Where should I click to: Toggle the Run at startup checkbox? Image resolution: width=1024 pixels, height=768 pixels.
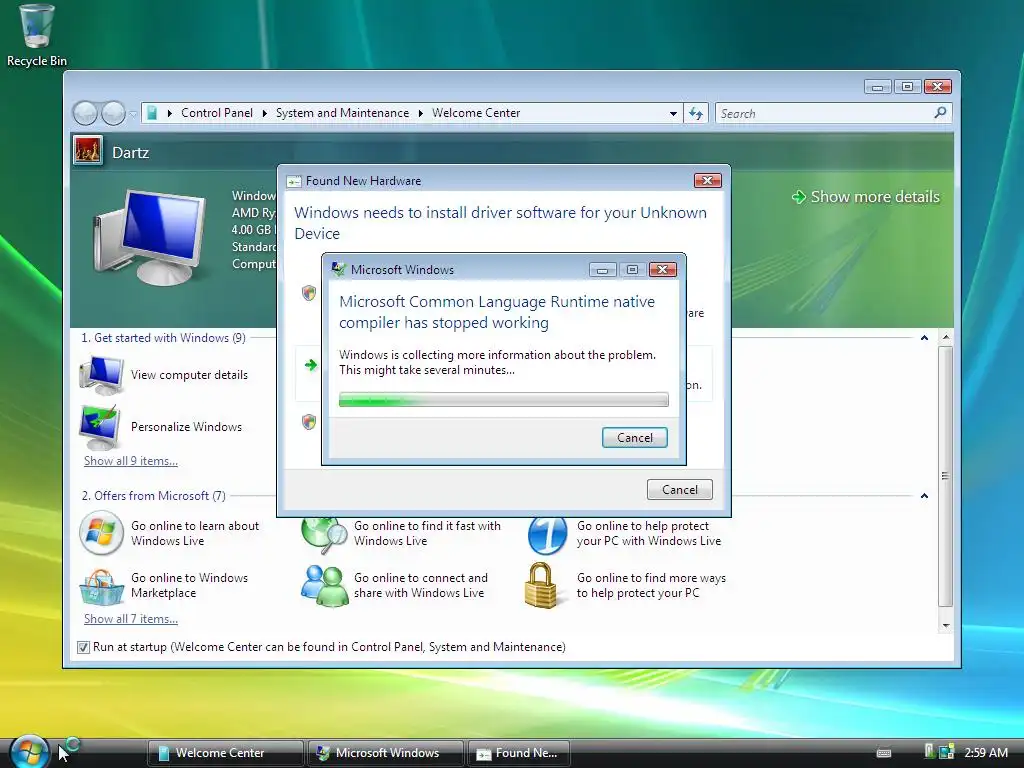click(83, 647)
